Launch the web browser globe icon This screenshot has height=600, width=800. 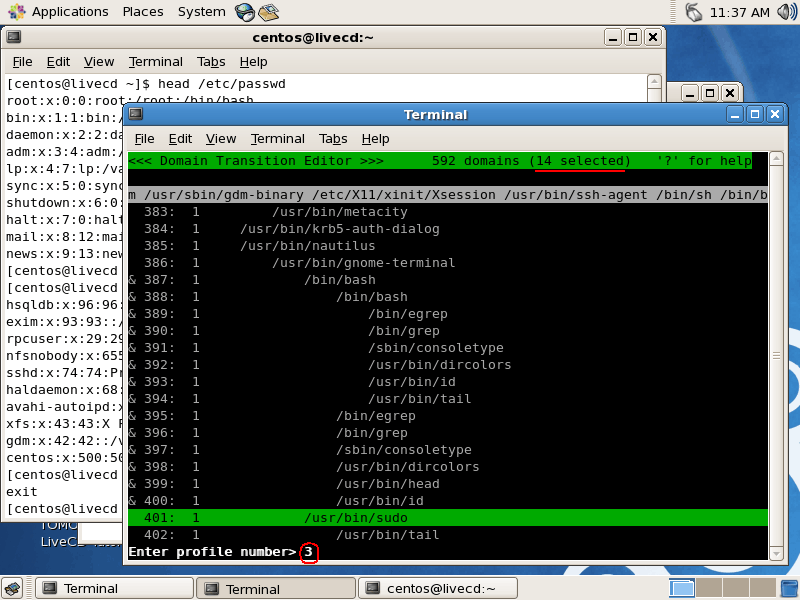245,12
